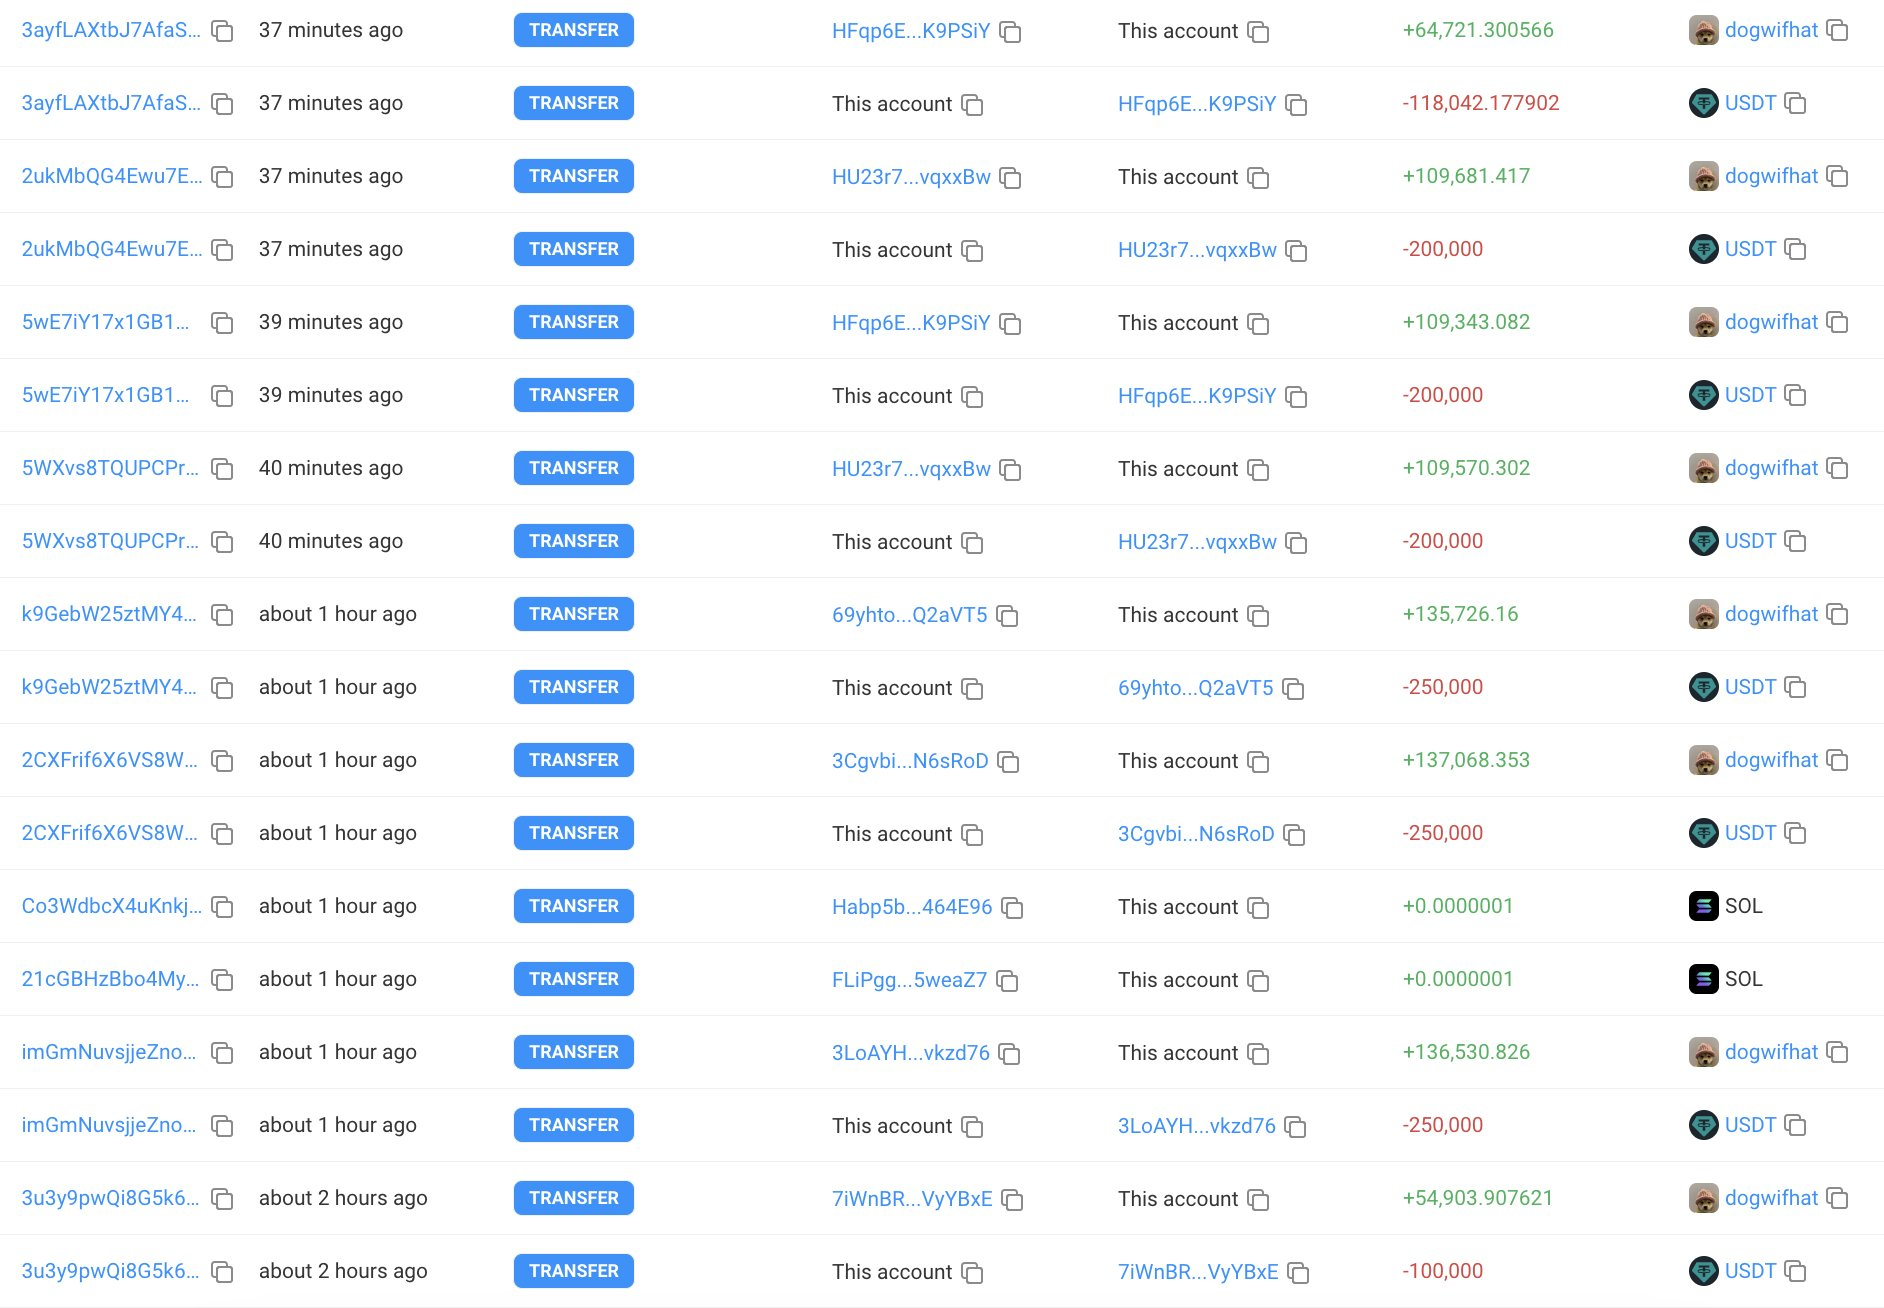Click the SOL logo in 21cGBHzBbo4My row

[x=1704, y=980]
